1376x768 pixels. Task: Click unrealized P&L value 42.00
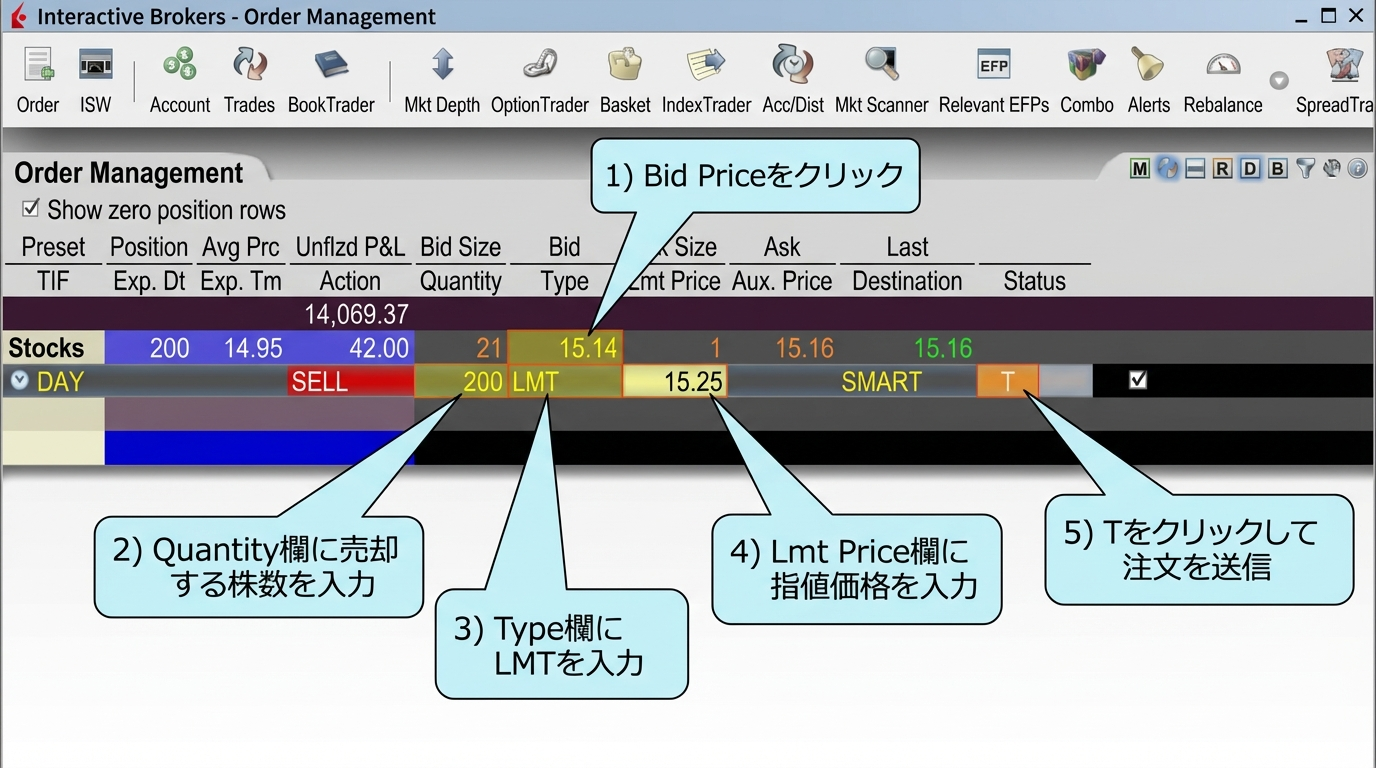[x=379, y=348]
